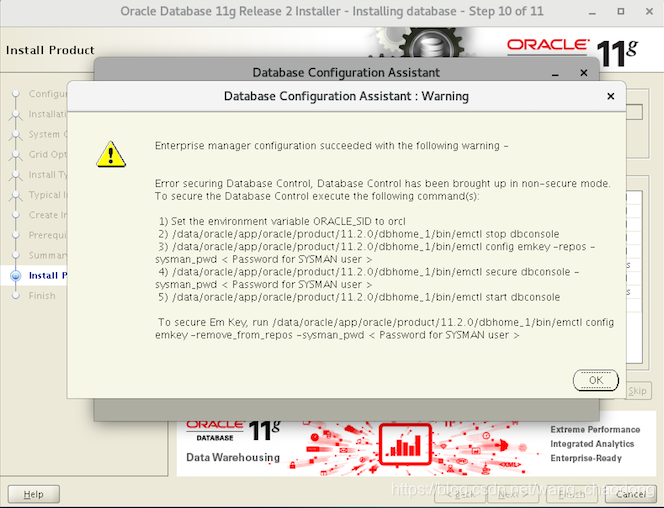The image size is (664, 508).
Task: Close the Oracle installer main window
Action: pos(649,11)
